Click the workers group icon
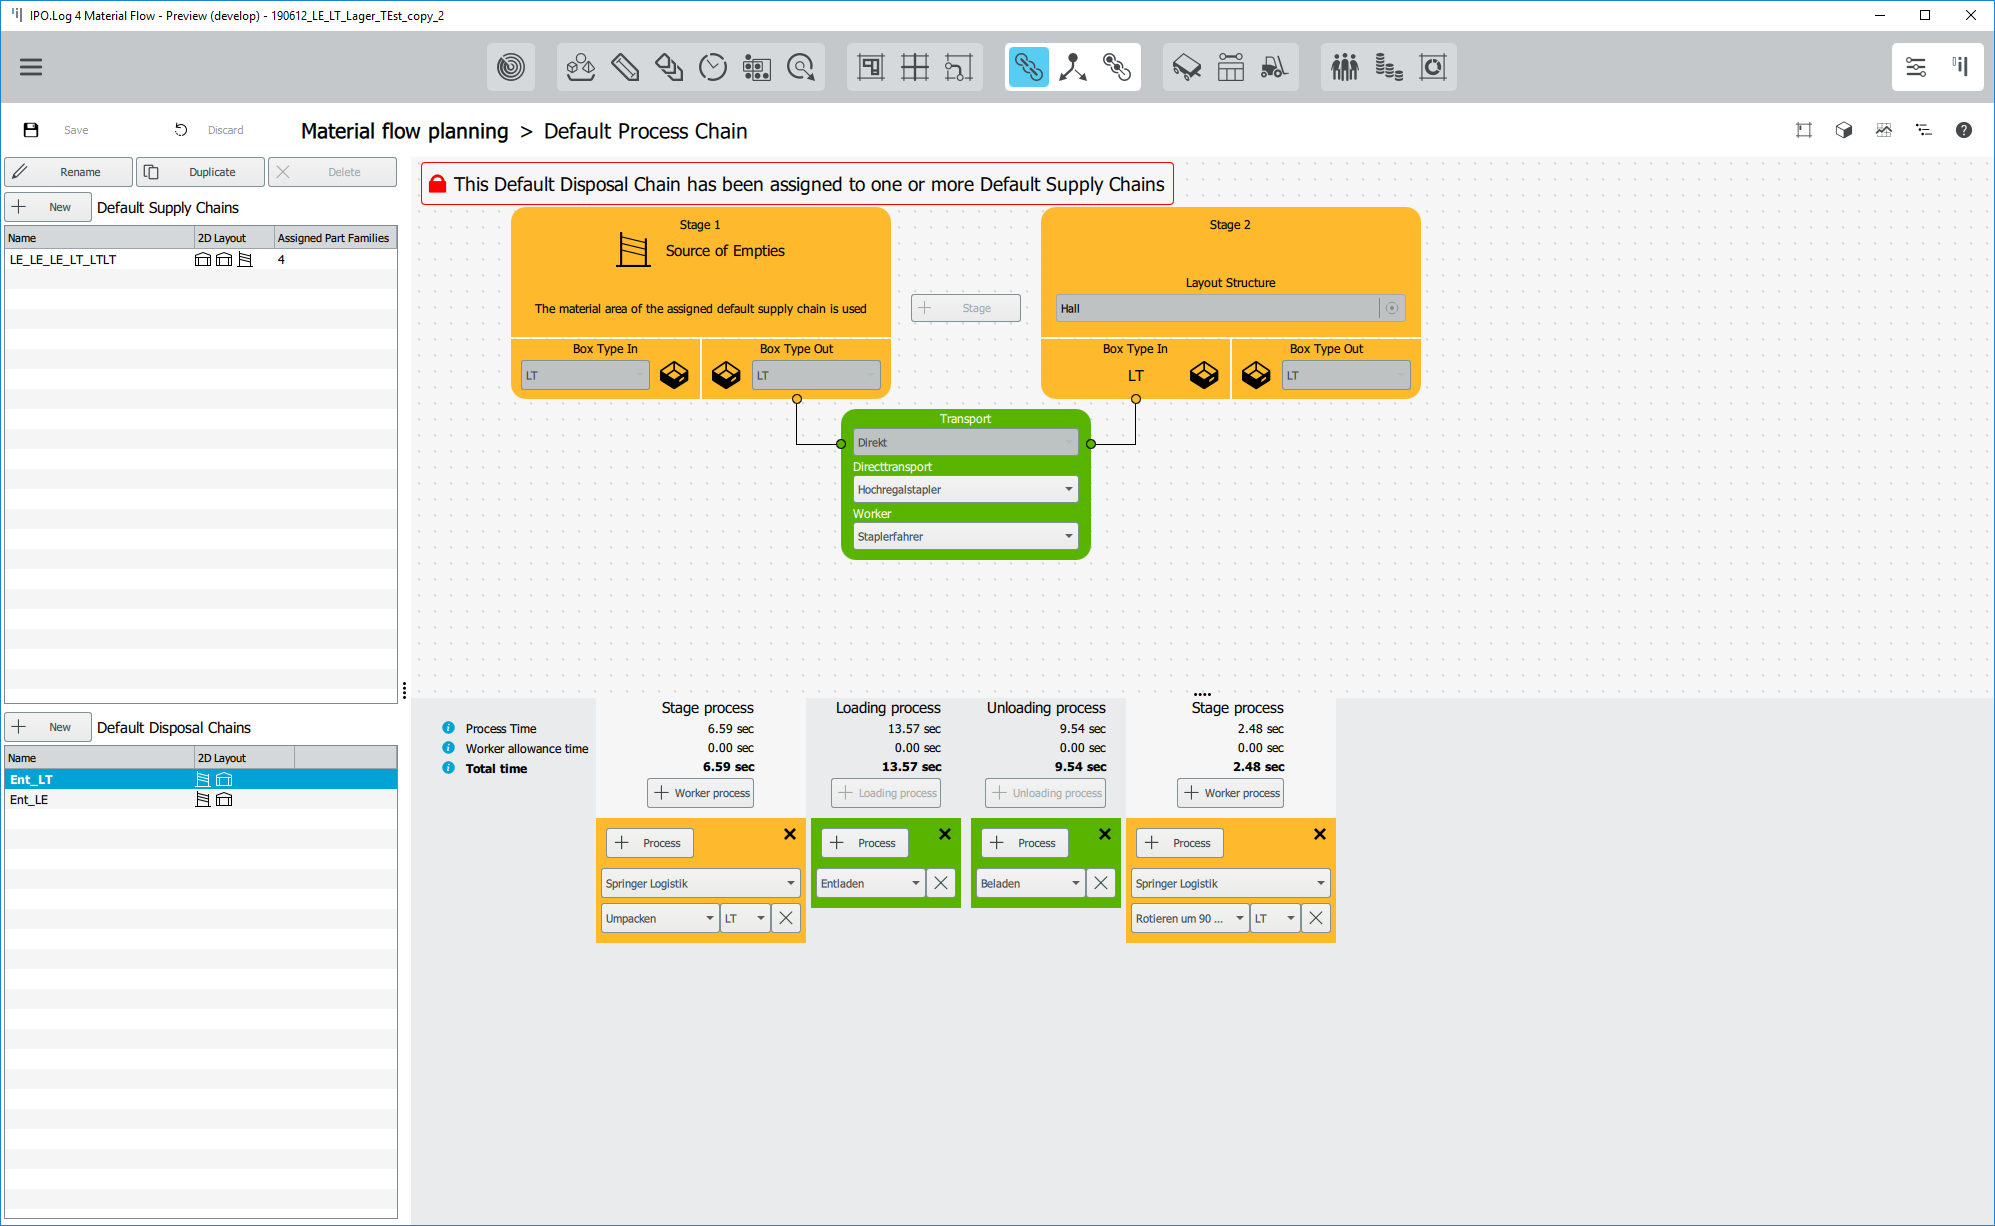 point(1344,67)
